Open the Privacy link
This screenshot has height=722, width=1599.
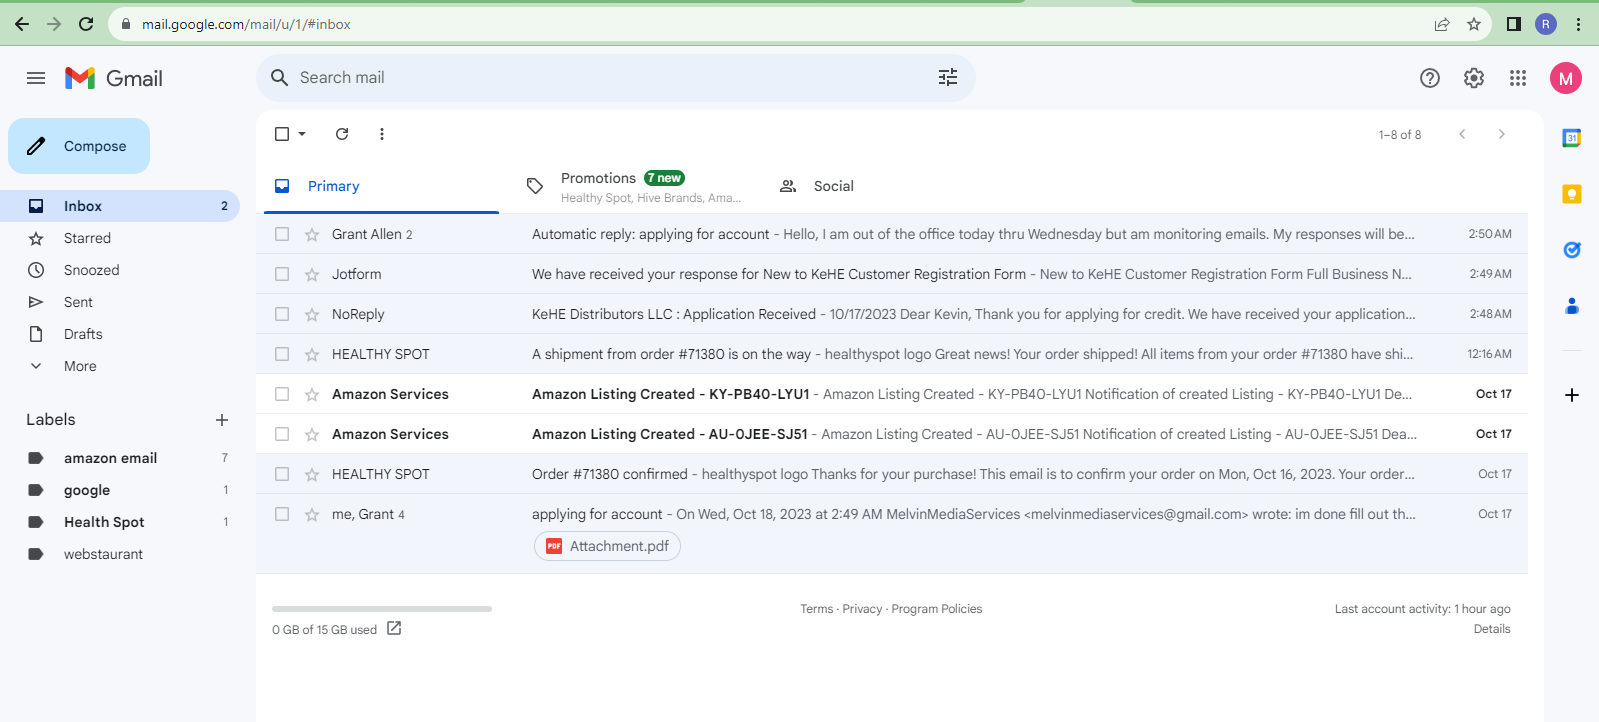pyautogui.click(x=862, y=609)
